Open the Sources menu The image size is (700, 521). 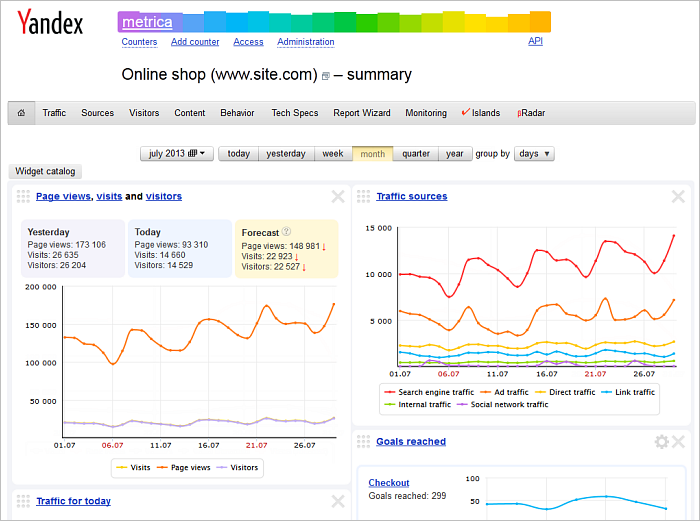tap(98, 113)
